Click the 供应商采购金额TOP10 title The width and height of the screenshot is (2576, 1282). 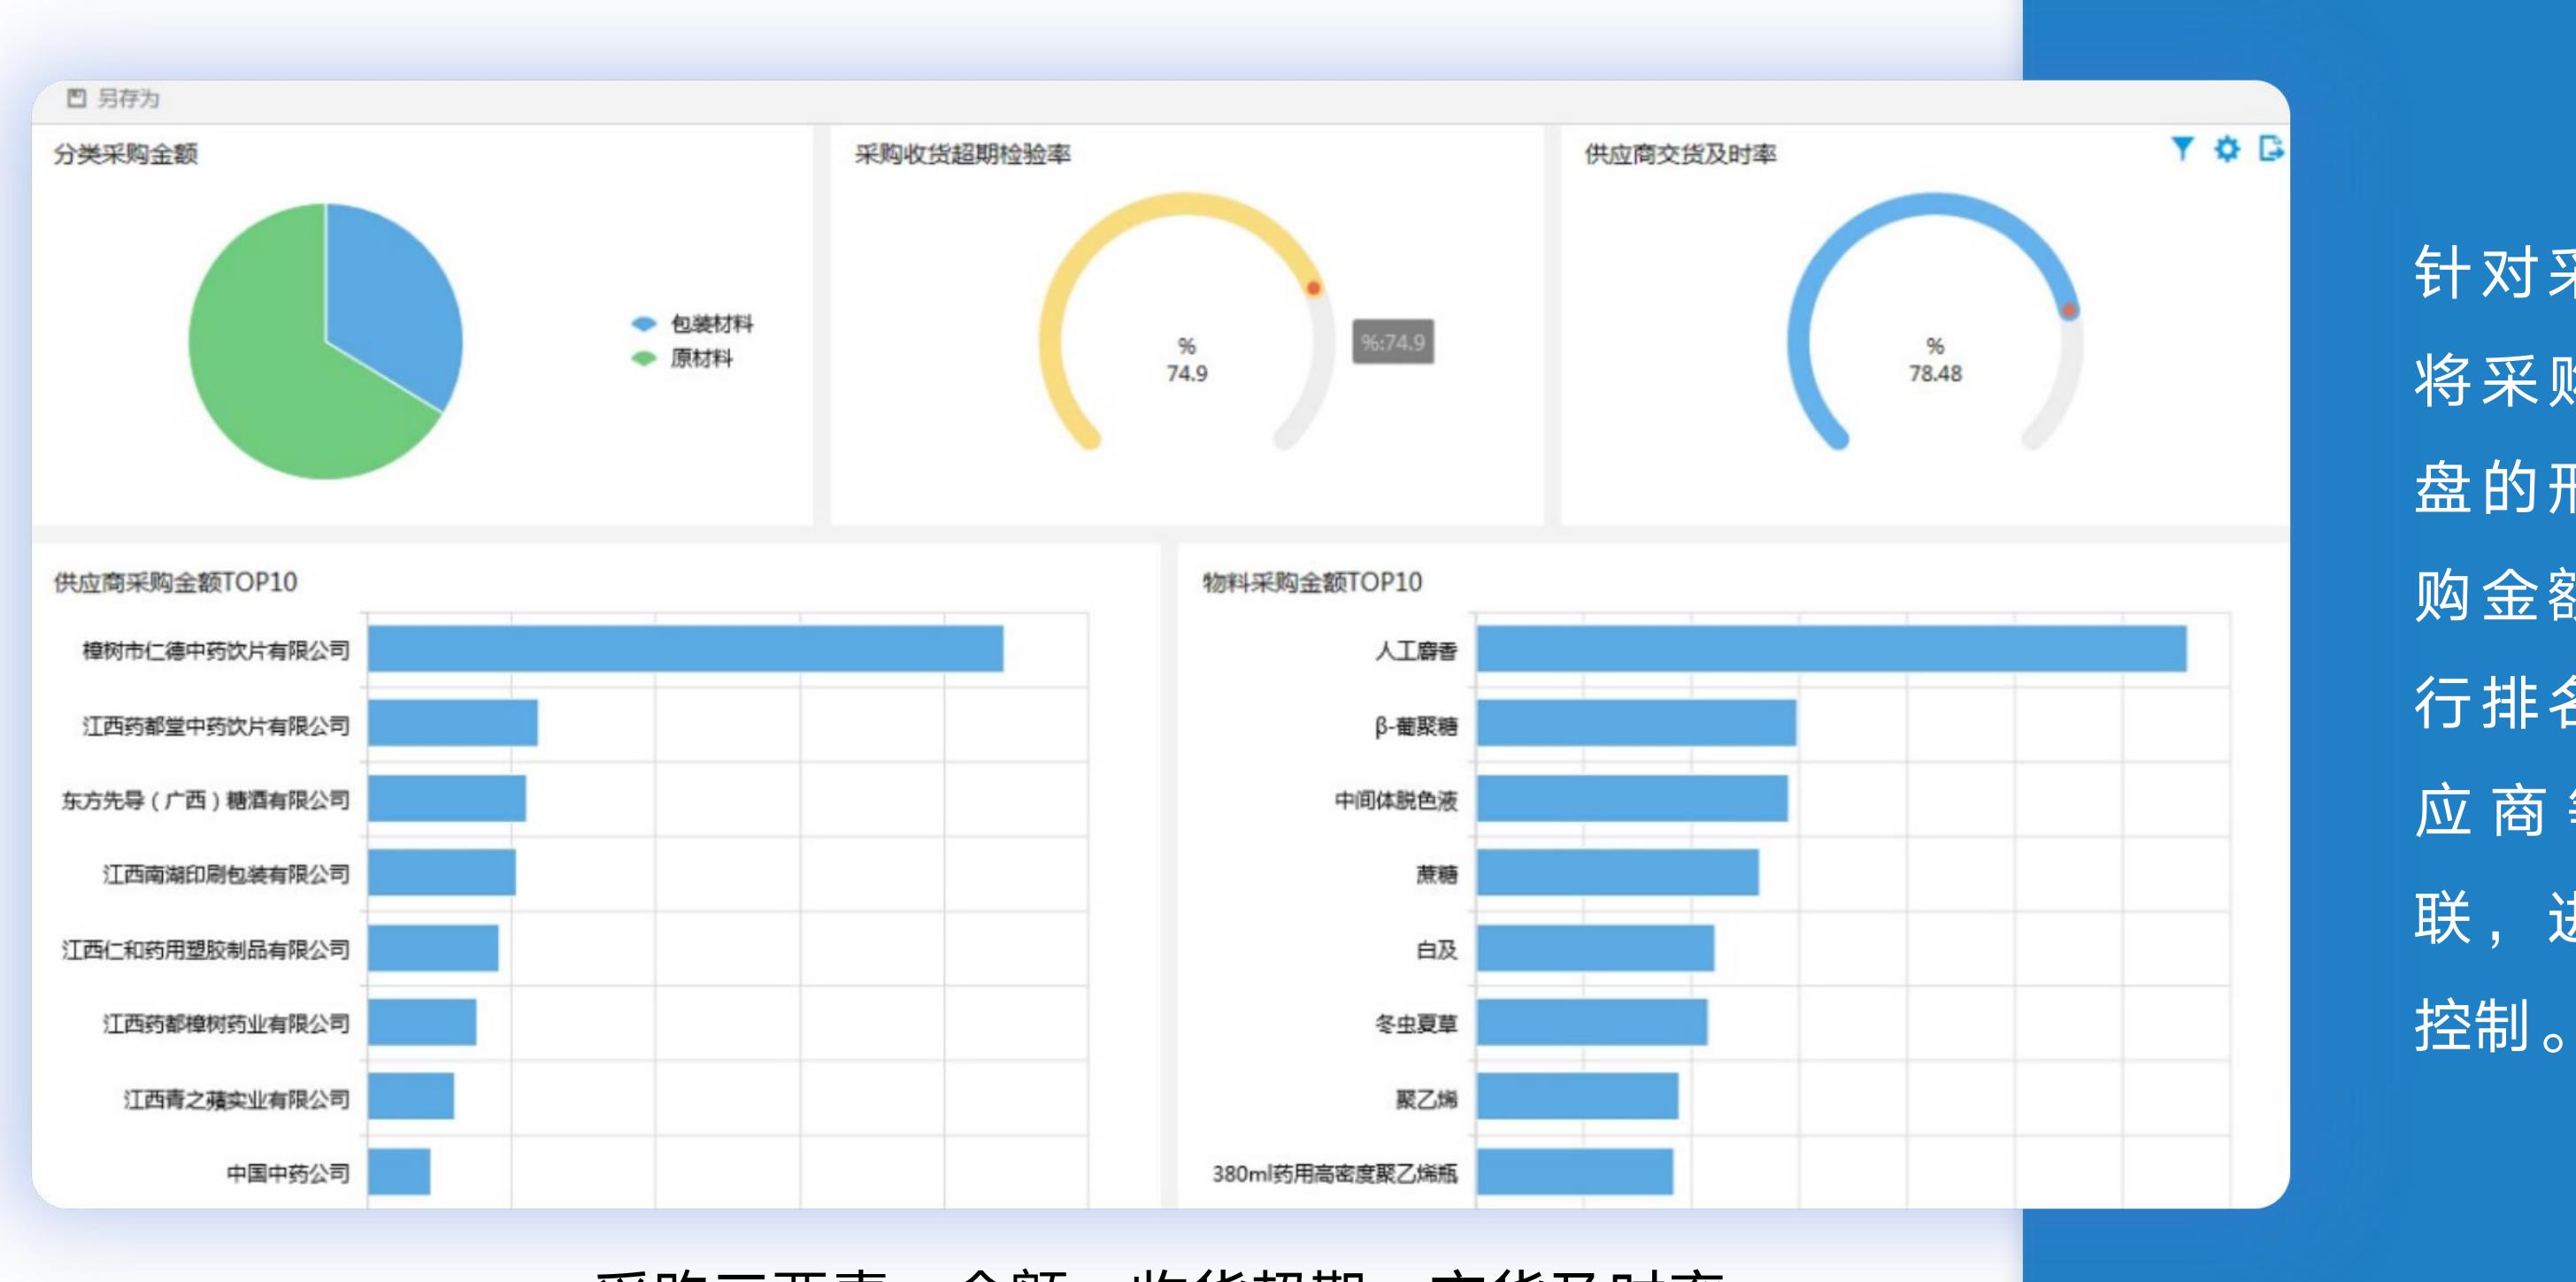176,582
